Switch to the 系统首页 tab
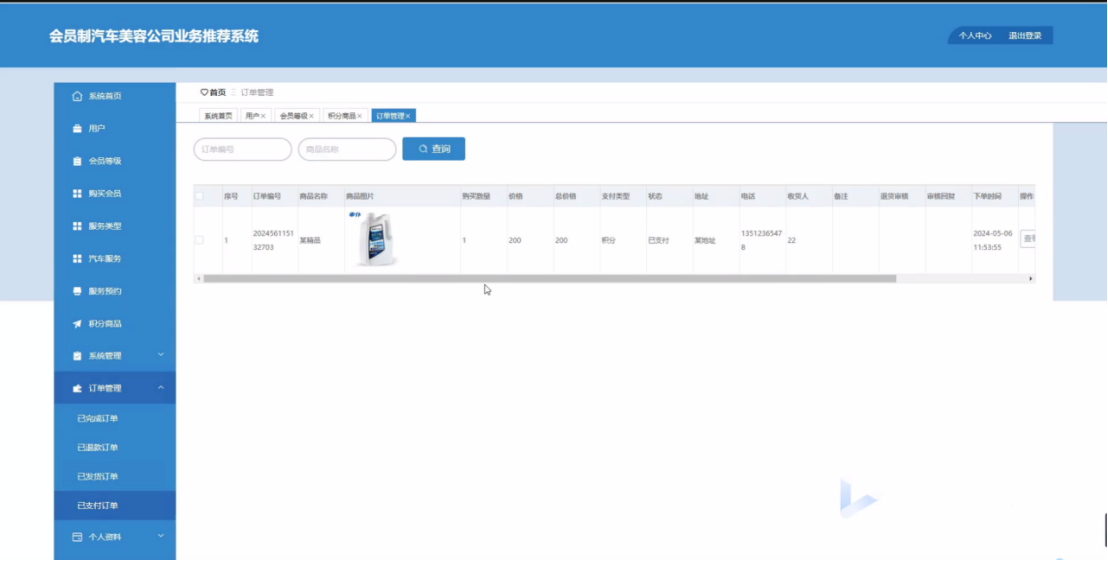Screen dimensions: 1108x561 [218, 116]
